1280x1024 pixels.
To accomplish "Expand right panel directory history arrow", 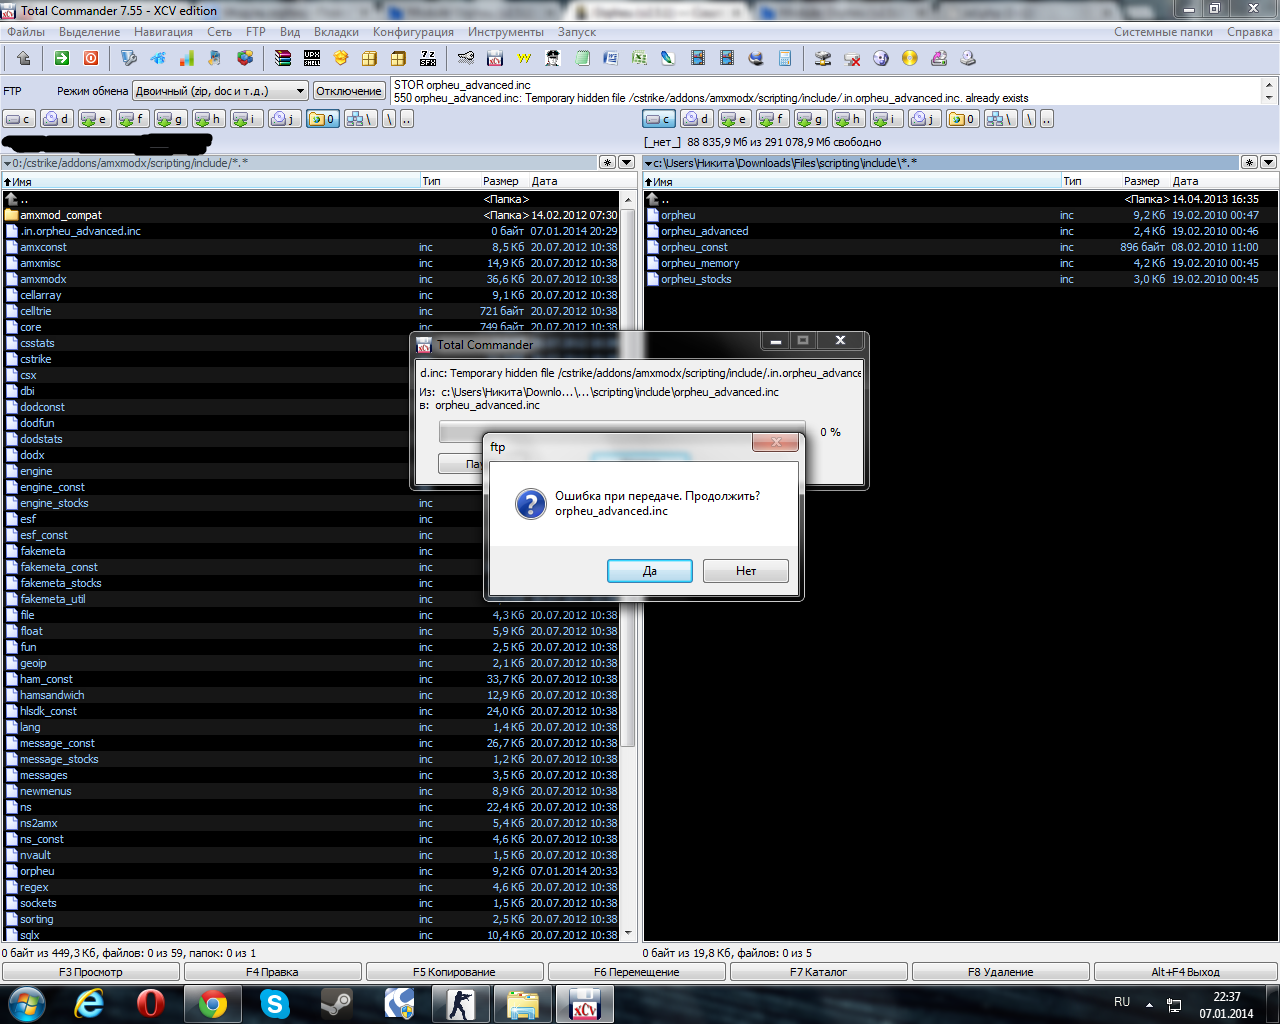I will (1268, 162).
